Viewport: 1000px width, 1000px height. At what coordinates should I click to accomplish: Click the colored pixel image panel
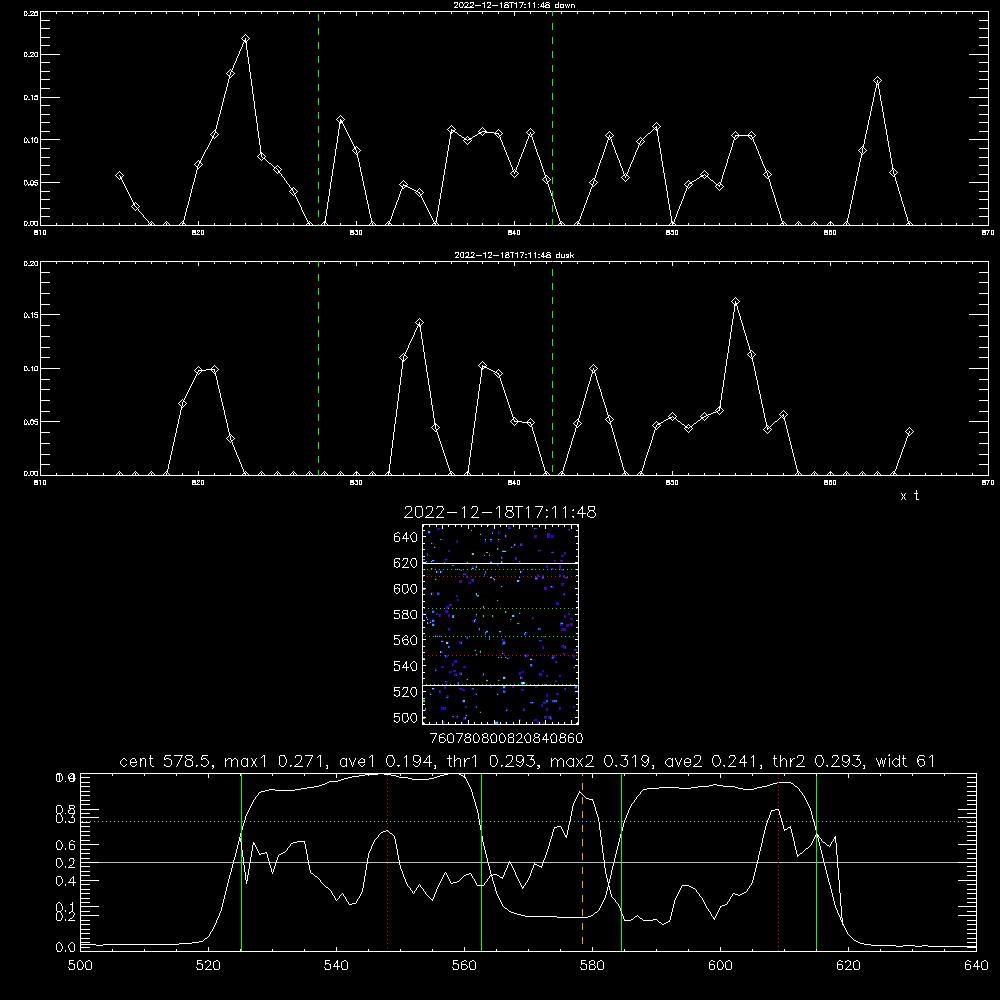[500, 624]
